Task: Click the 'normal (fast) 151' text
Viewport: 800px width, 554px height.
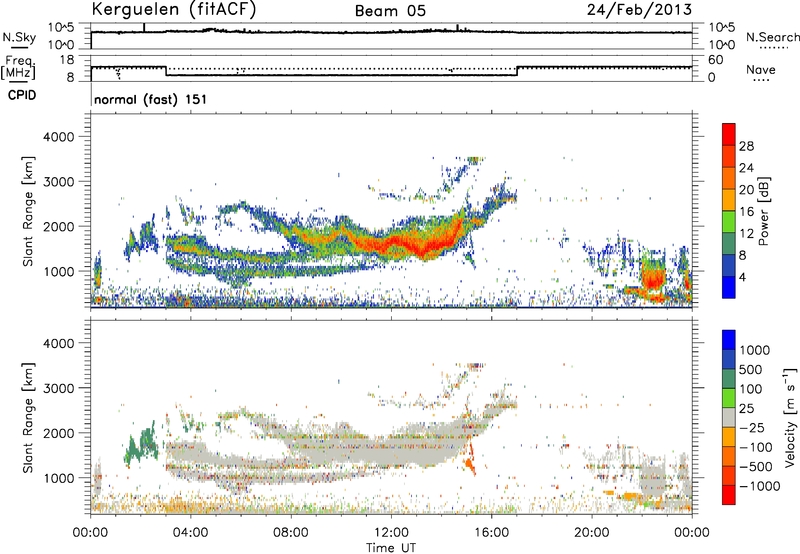Action: click(x=151, y=99)
